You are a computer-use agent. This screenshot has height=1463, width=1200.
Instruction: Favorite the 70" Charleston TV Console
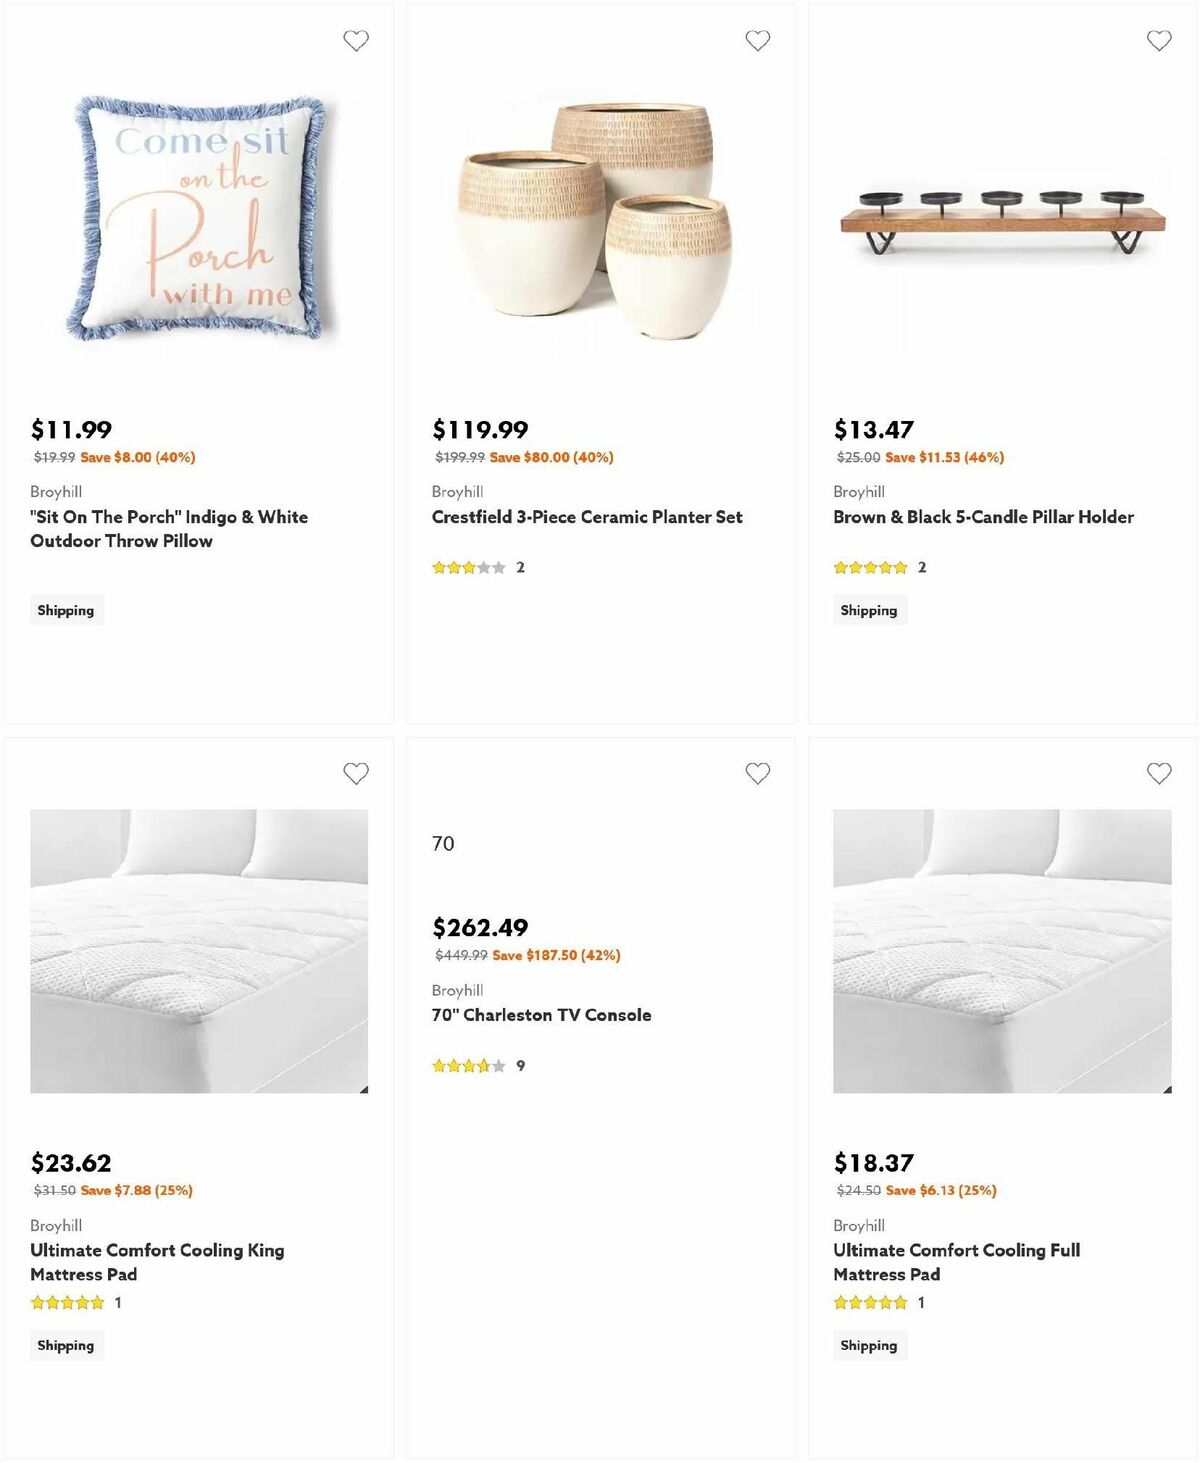(758, 772)
